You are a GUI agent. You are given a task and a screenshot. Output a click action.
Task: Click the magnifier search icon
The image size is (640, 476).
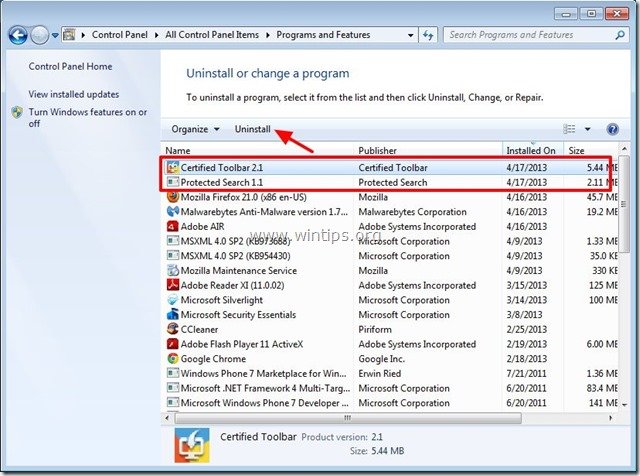click(x=620, y=35)
